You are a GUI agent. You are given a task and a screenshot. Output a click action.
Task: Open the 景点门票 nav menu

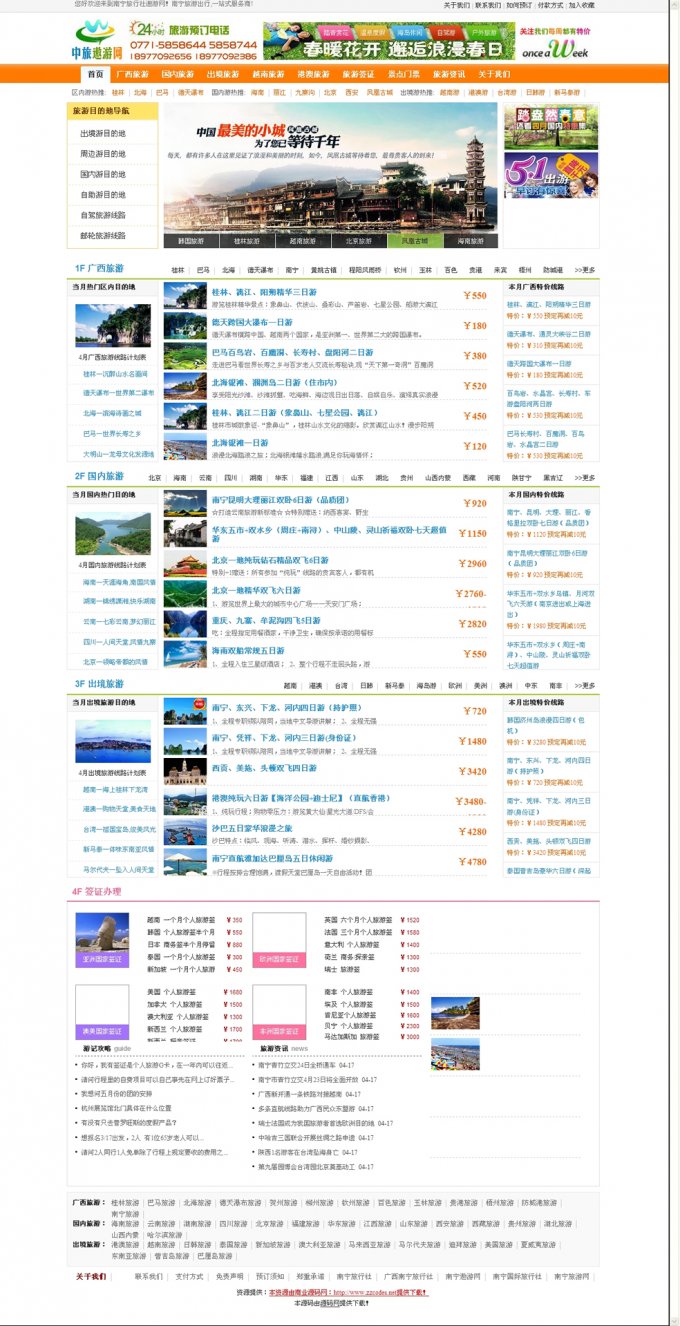[403, 75]
